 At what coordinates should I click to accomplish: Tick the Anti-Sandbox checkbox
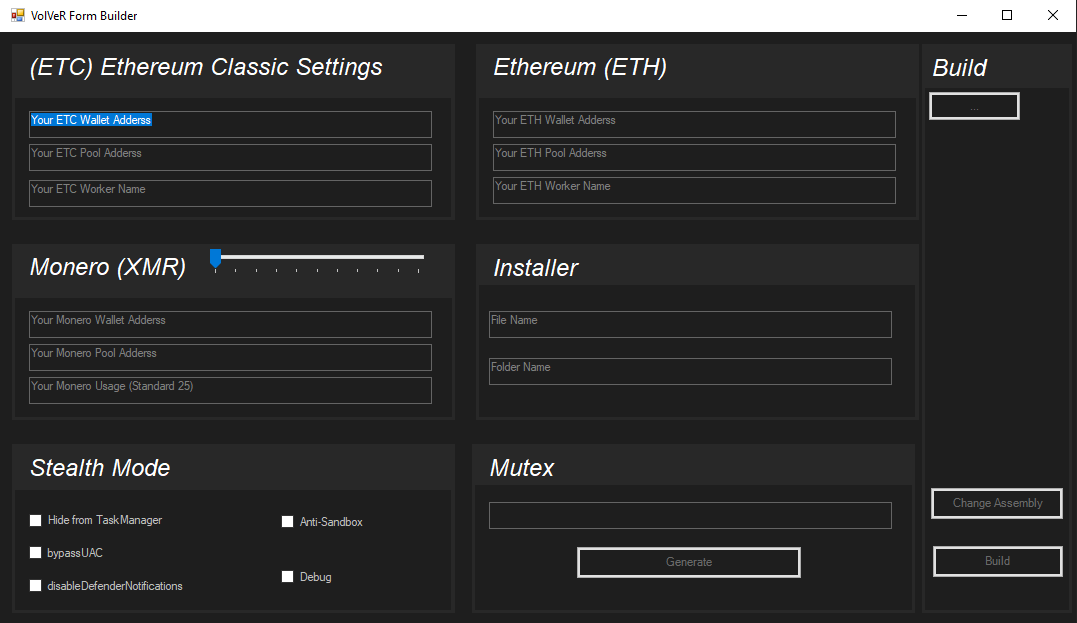[288, 522]
